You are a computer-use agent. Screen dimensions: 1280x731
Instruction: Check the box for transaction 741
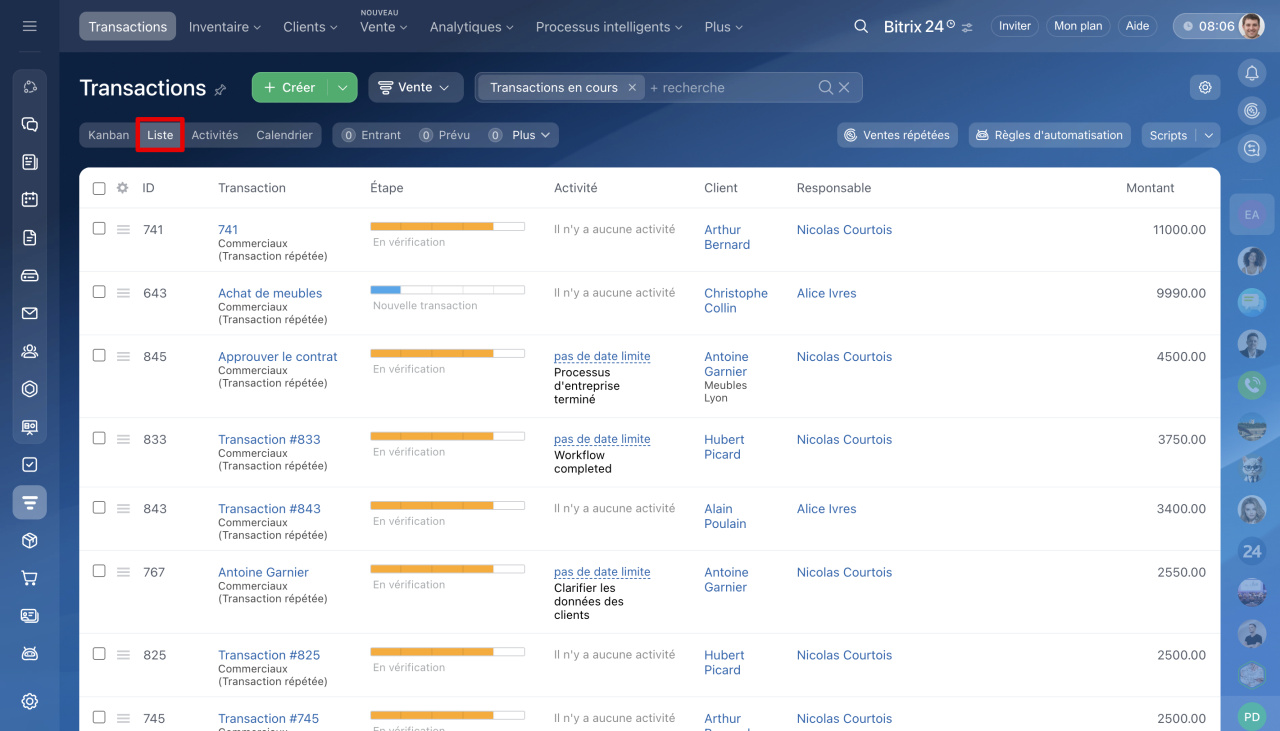(99, 229)
